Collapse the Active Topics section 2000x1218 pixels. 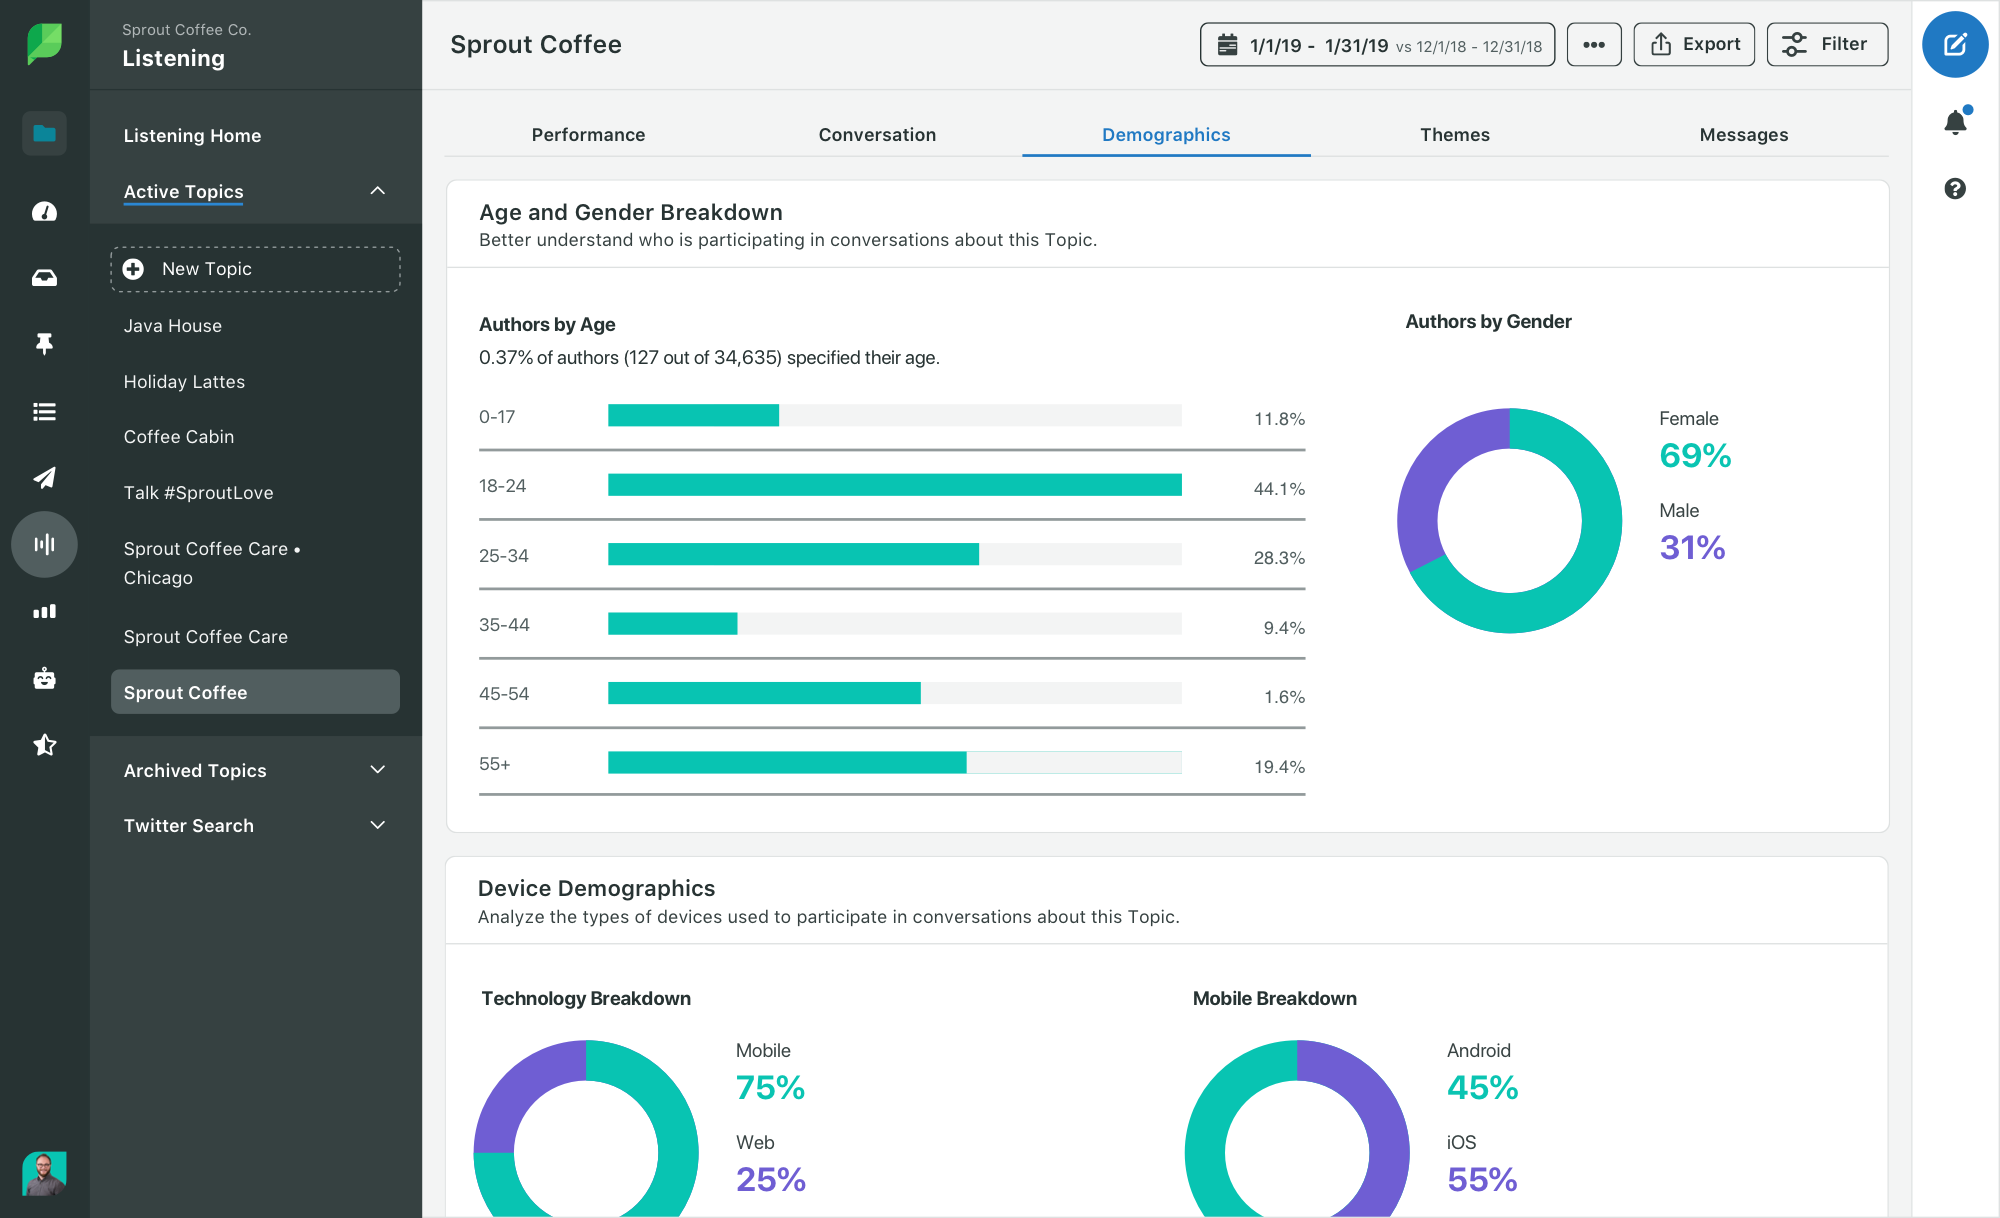377,191
